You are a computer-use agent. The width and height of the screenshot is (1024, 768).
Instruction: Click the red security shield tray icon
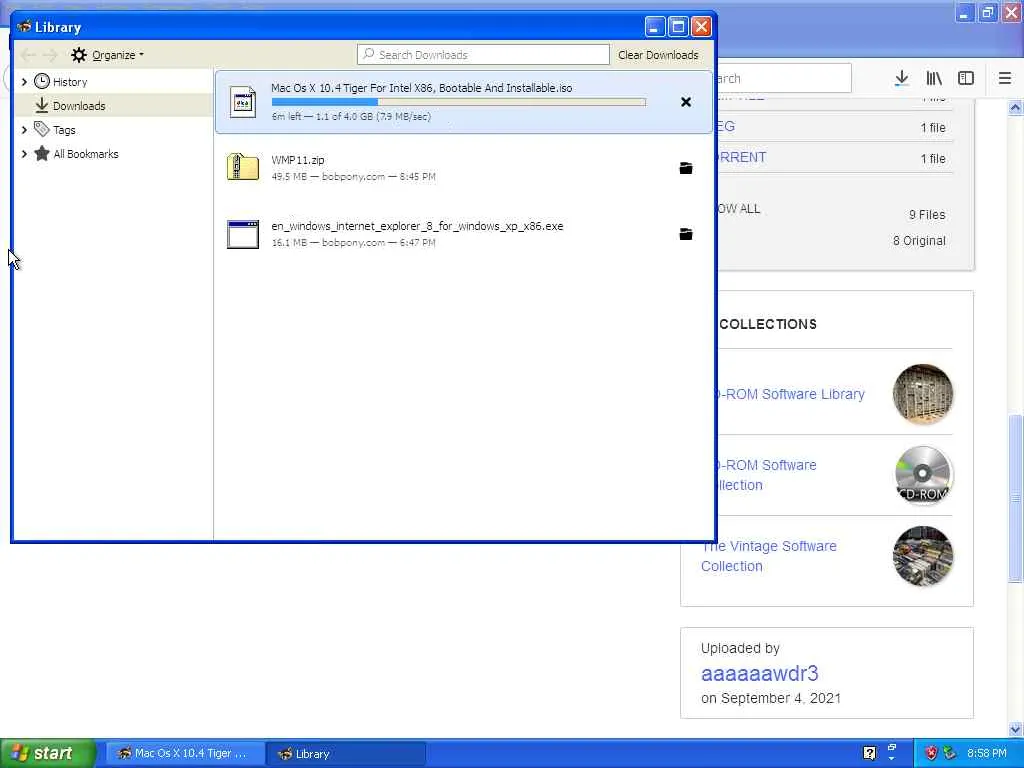[x=931, y=753]
